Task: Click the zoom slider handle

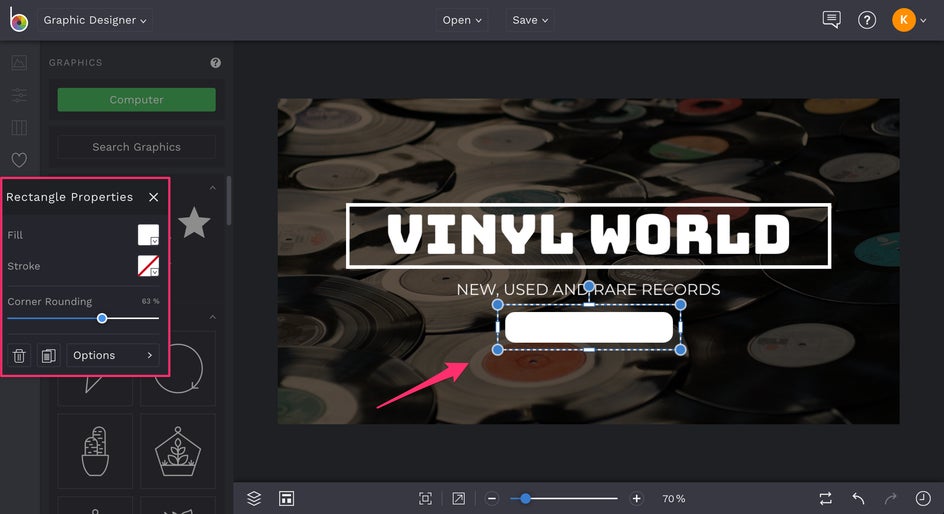Action: pos(526,498)
